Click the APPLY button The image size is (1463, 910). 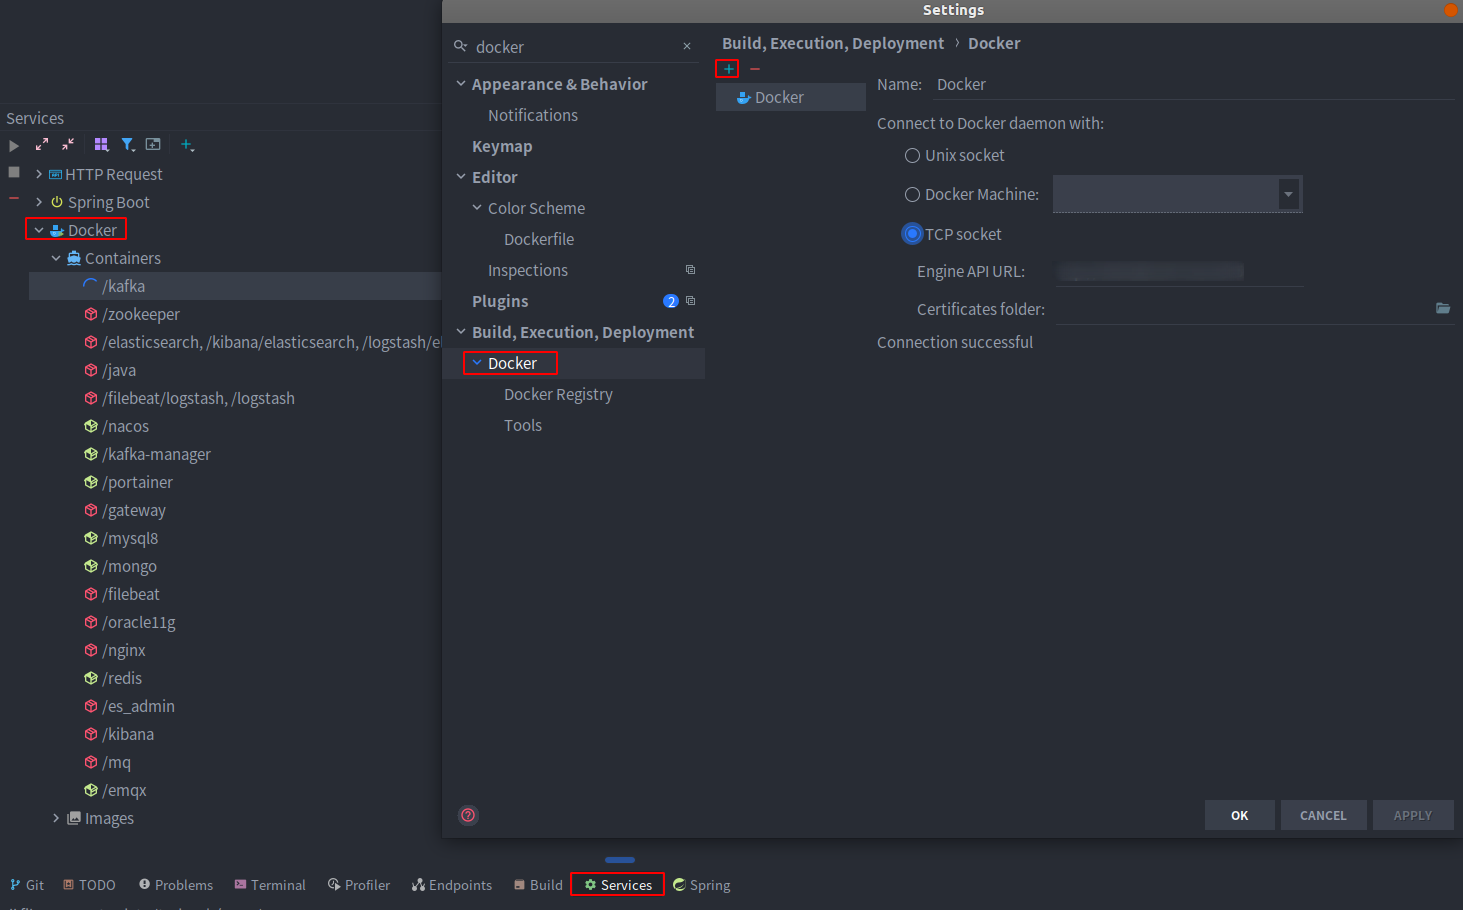point(1413,815)
